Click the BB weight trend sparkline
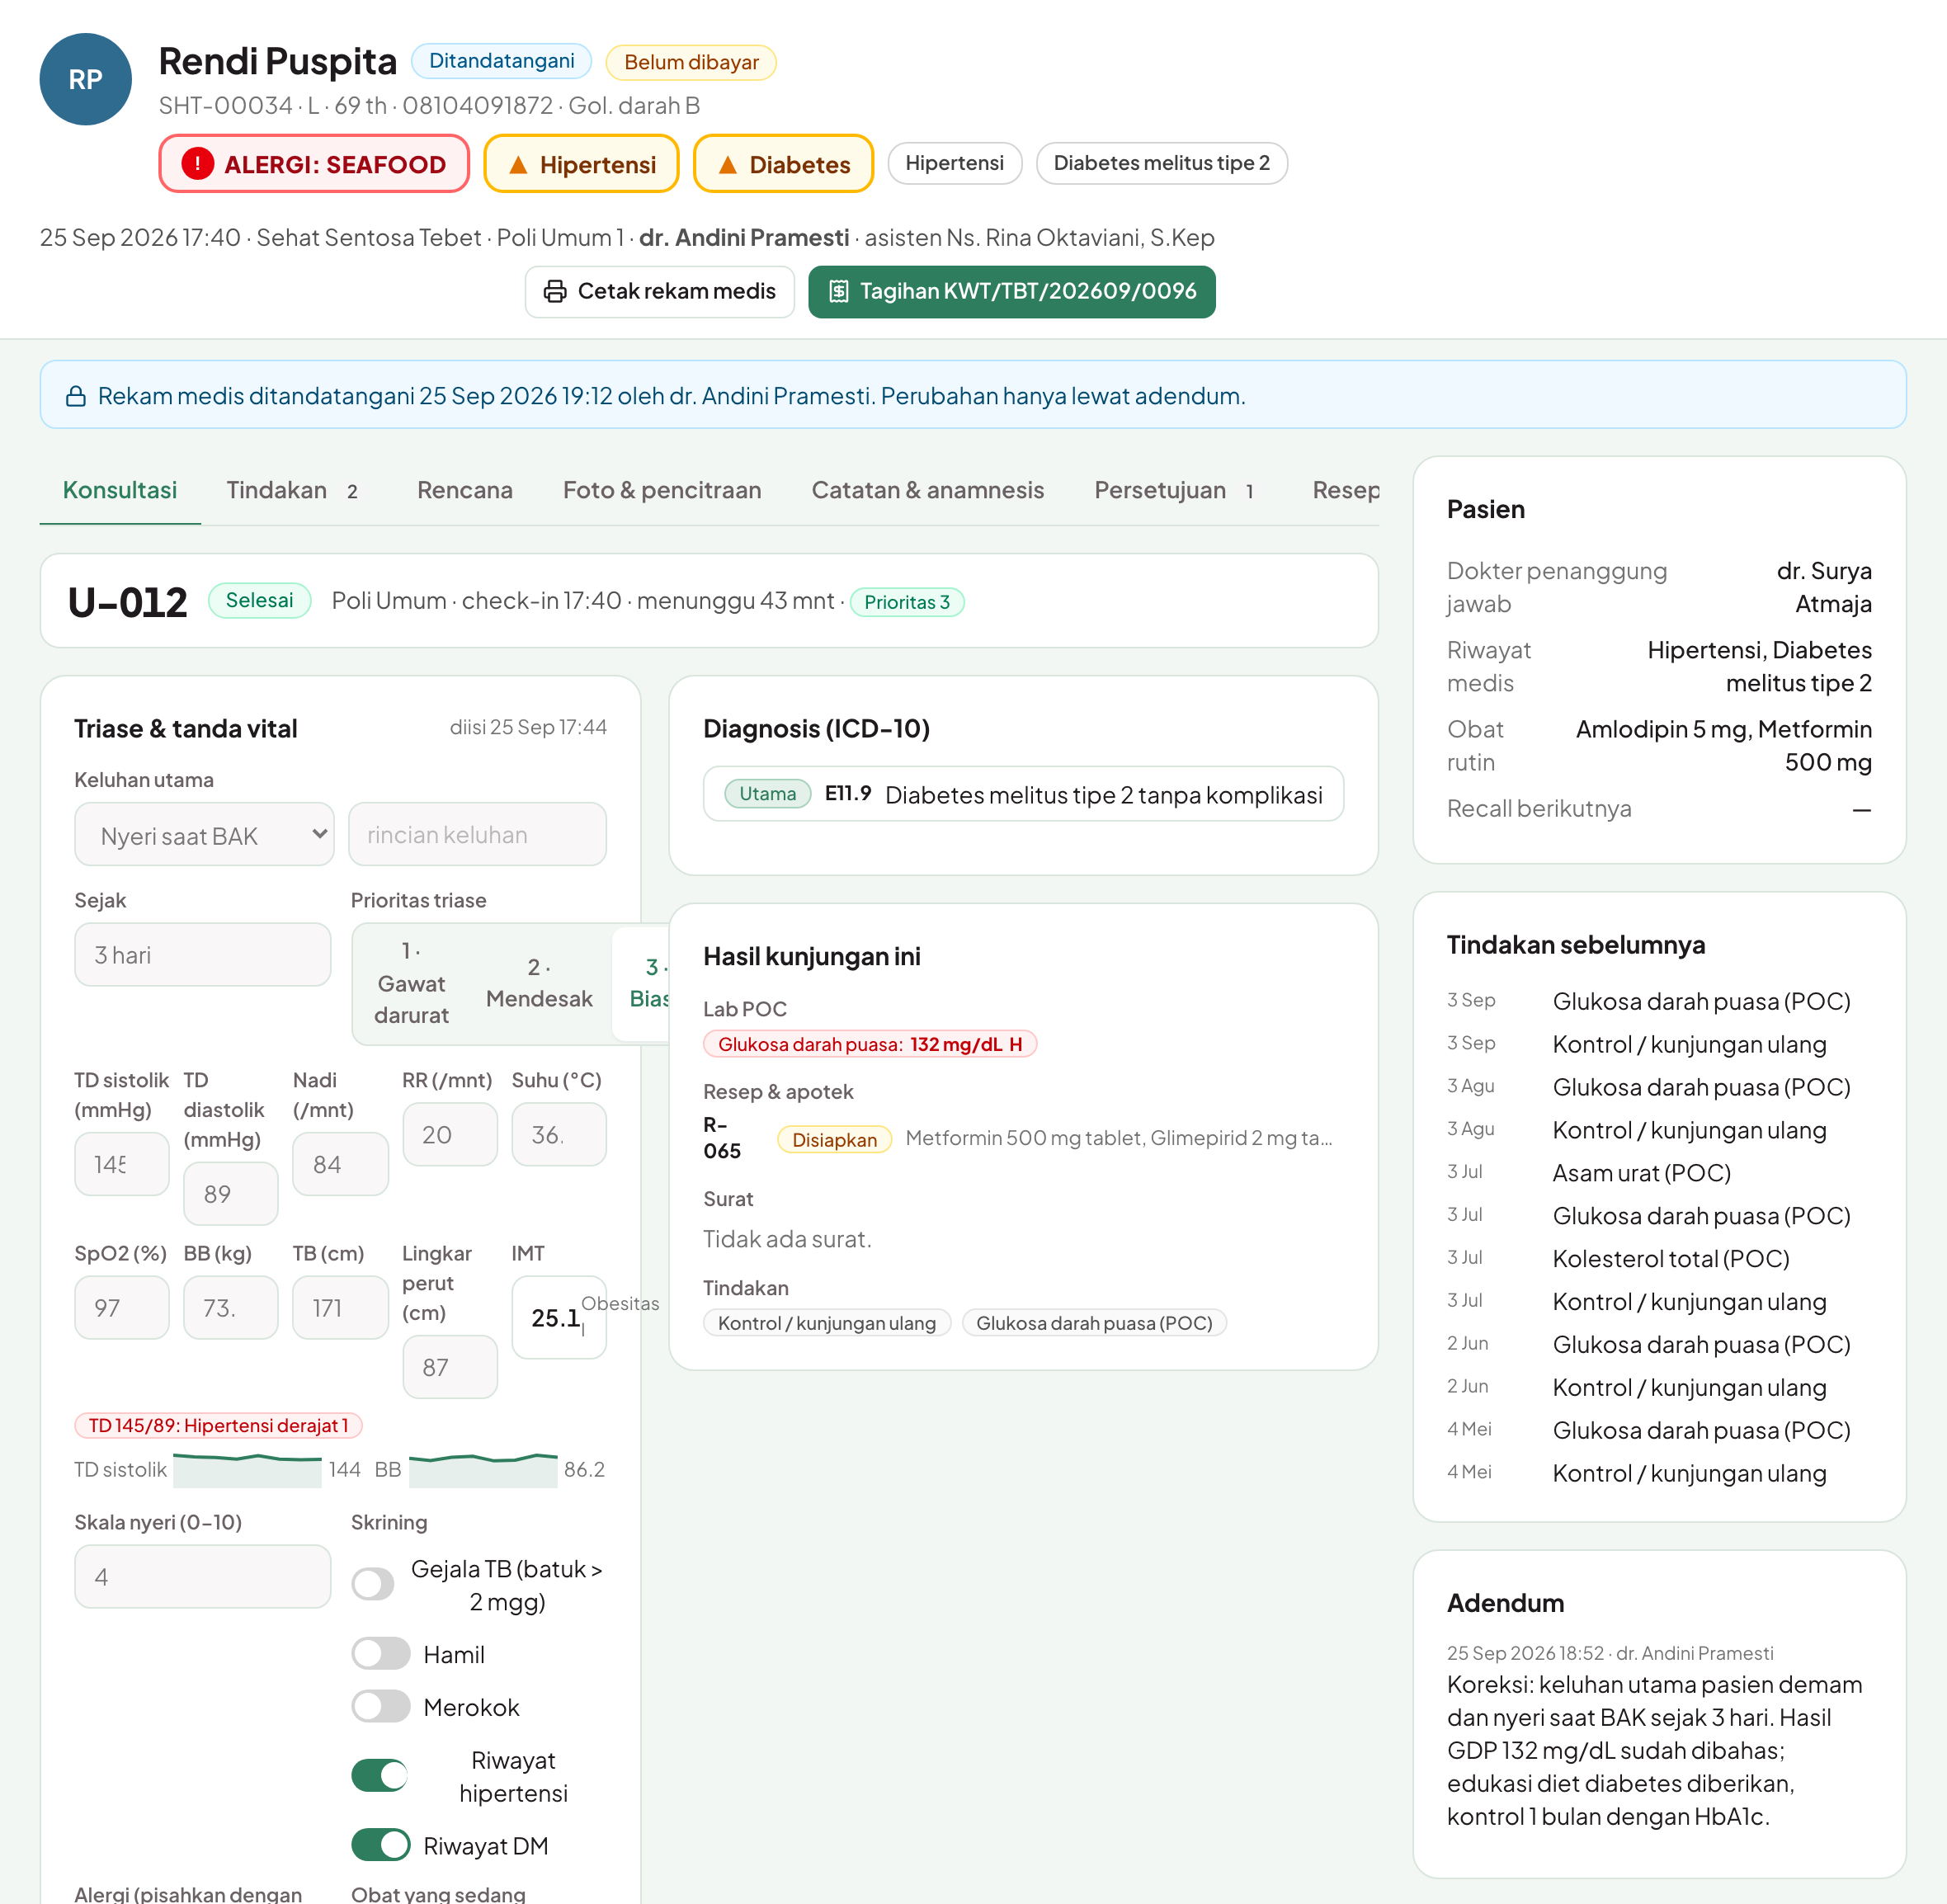Image resolution: width=1947 pixels, height=1904 pixels. pyautogui.click(x=483, y=1469)
